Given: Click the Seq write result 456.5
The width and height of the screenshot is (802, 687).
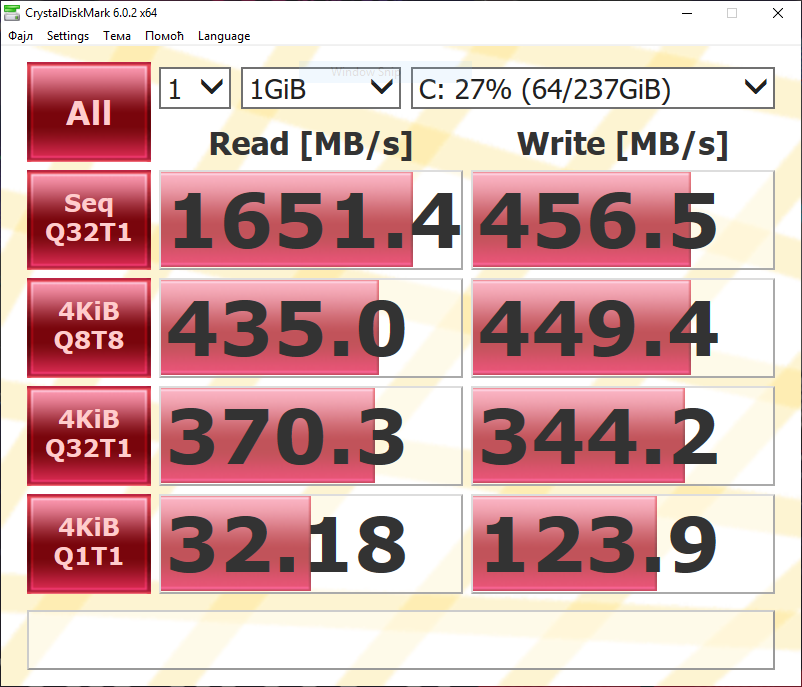Looking at the screenshot, I should coord(623,220).
